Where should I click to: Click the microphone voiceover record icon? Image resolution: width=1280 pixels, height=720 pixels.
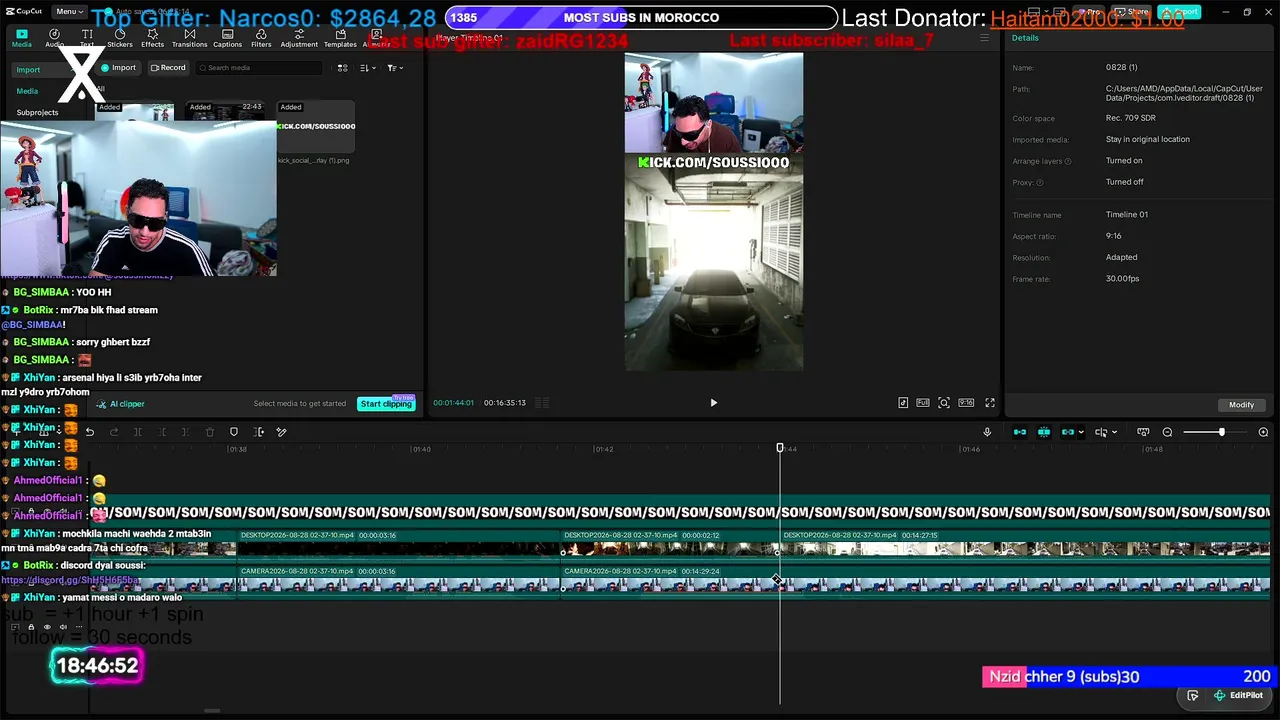pos(987,432)
